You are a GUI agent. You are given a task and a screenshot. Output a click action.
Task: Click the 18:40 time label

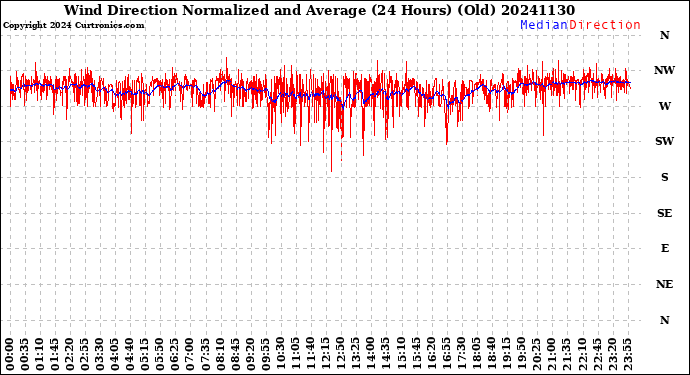click(491, 354)
